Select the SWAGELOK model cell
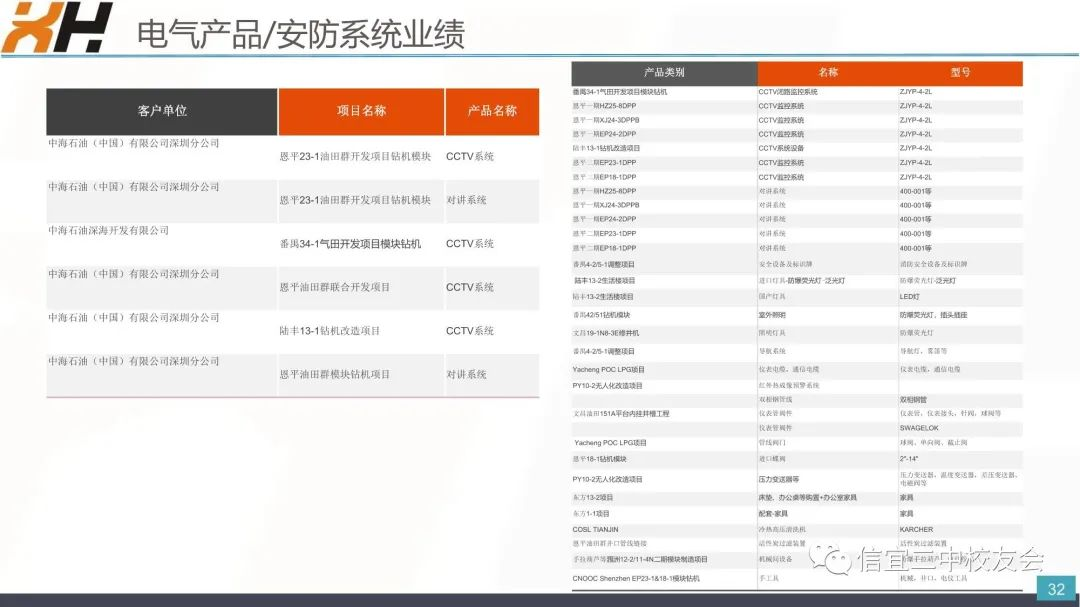This screenshot has height=607, width=1080. 919,429
